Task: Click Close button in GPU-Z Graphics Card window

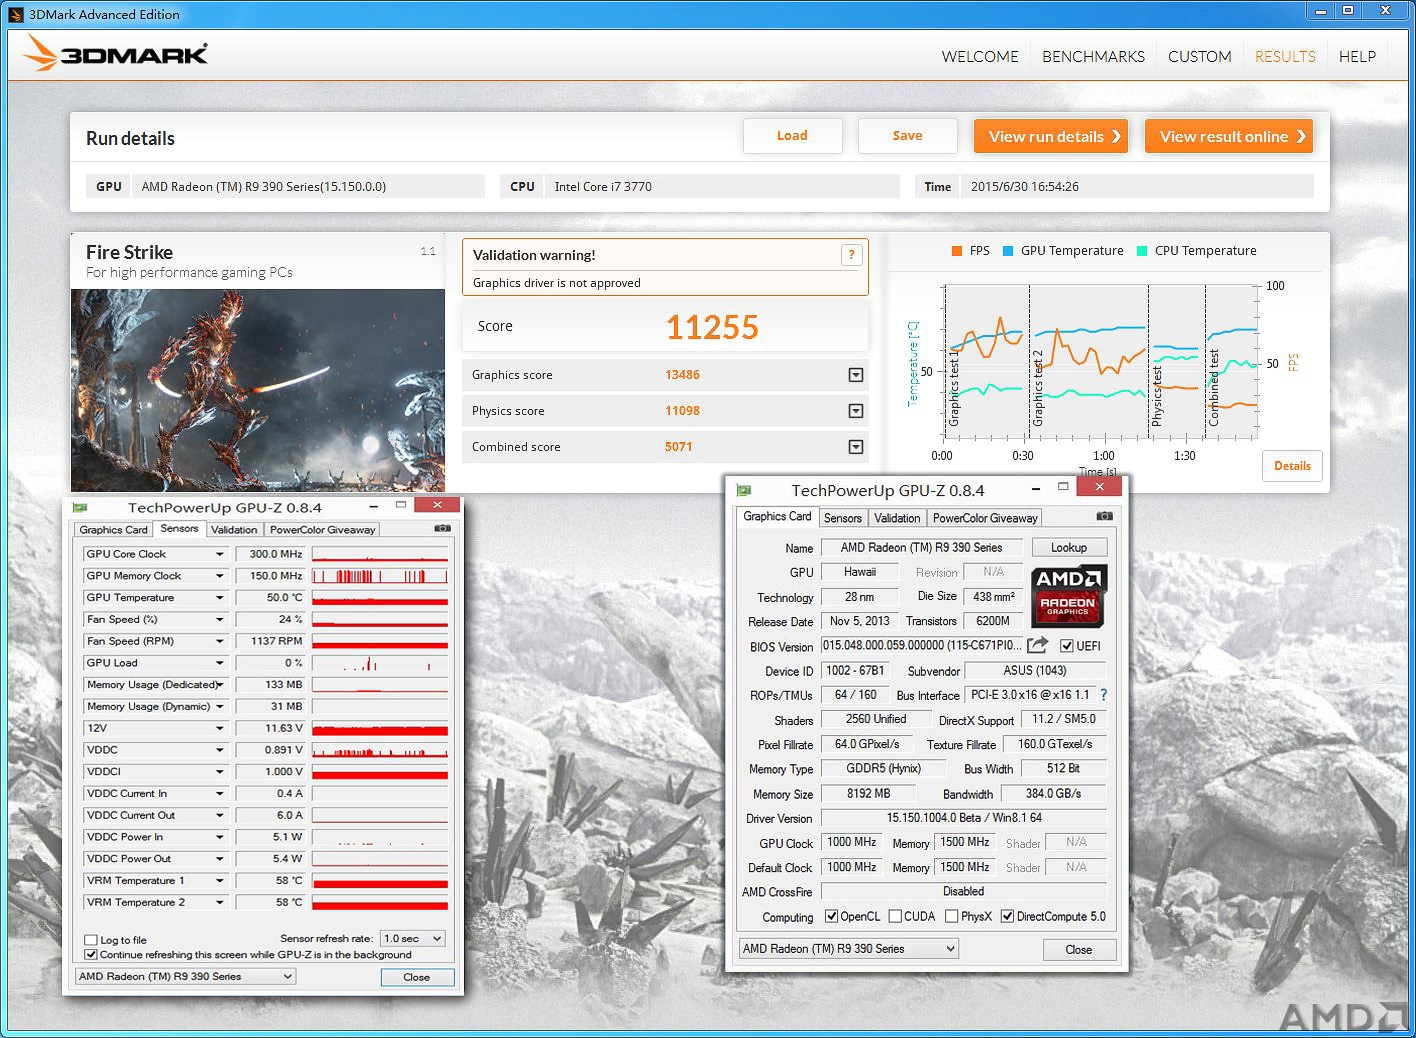Action: (x=1078, y=949)
